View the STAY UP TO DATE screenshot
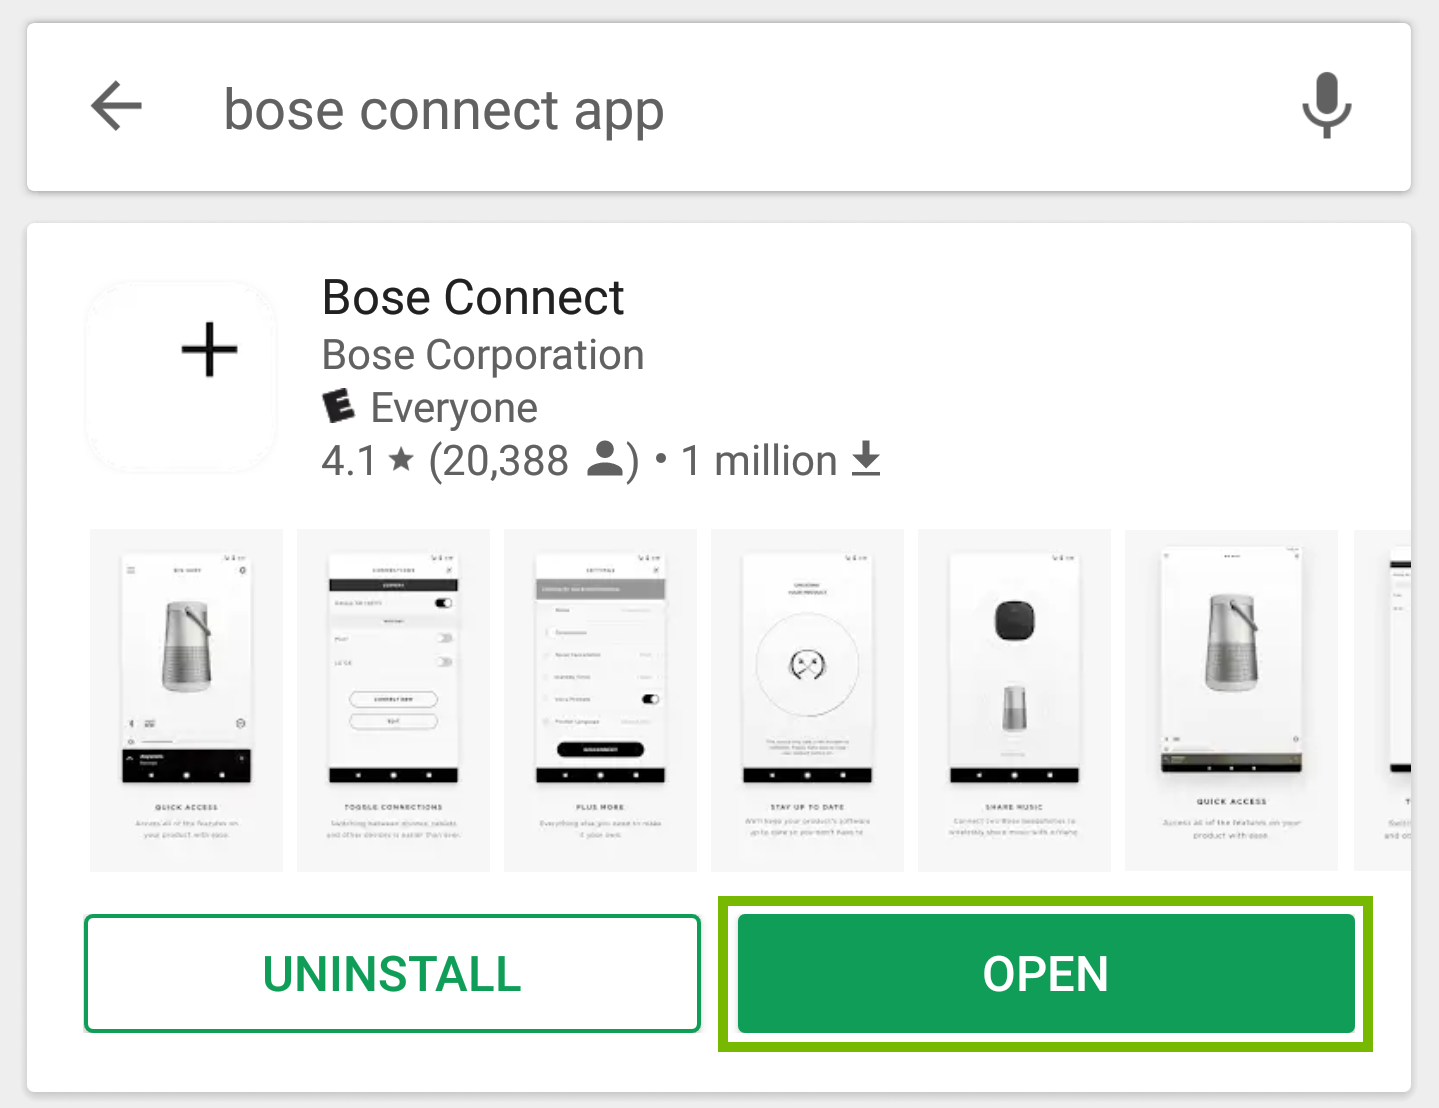1439x1108 pixels. pyautogui.click(x=806, y=699)
